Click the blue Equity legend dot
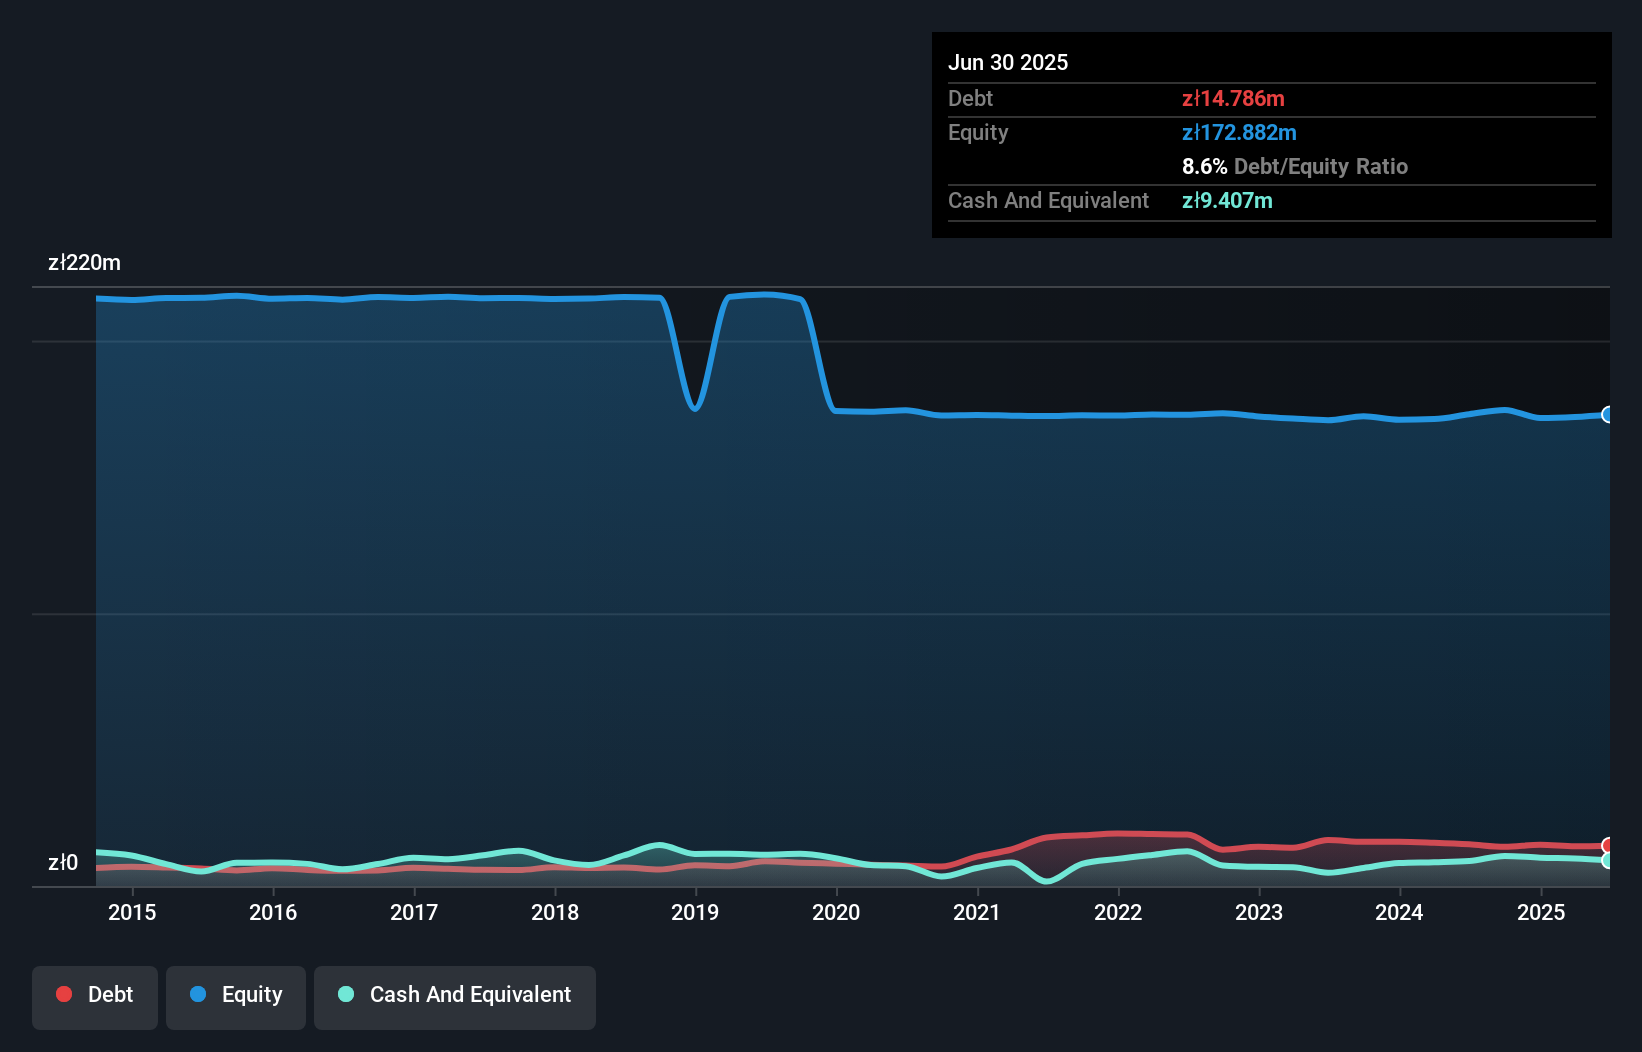This screenshot has height=1052, width=1642. 199,994
